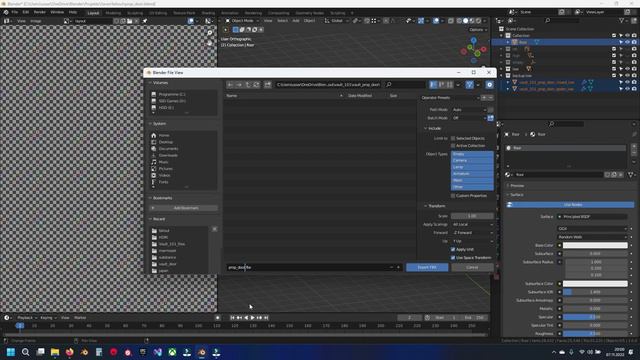Enable Selected Objects limit checkbox
640x360 pixels.
(453, 138)
